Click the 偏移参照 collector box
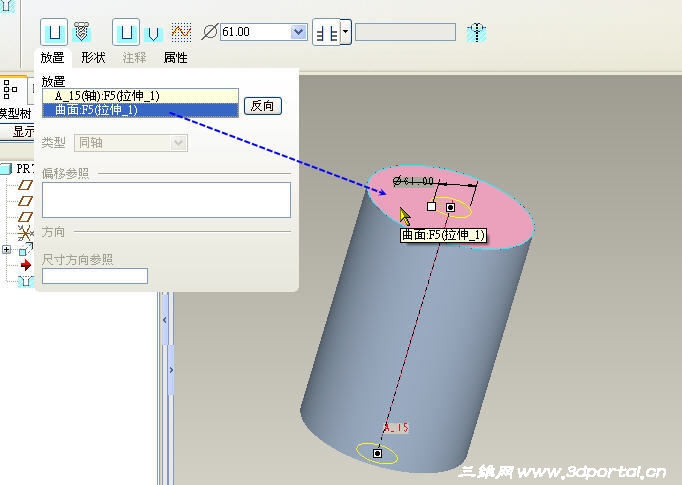Image resolution: width=682 pixels, height=485 pixels. tap(166, 200)
